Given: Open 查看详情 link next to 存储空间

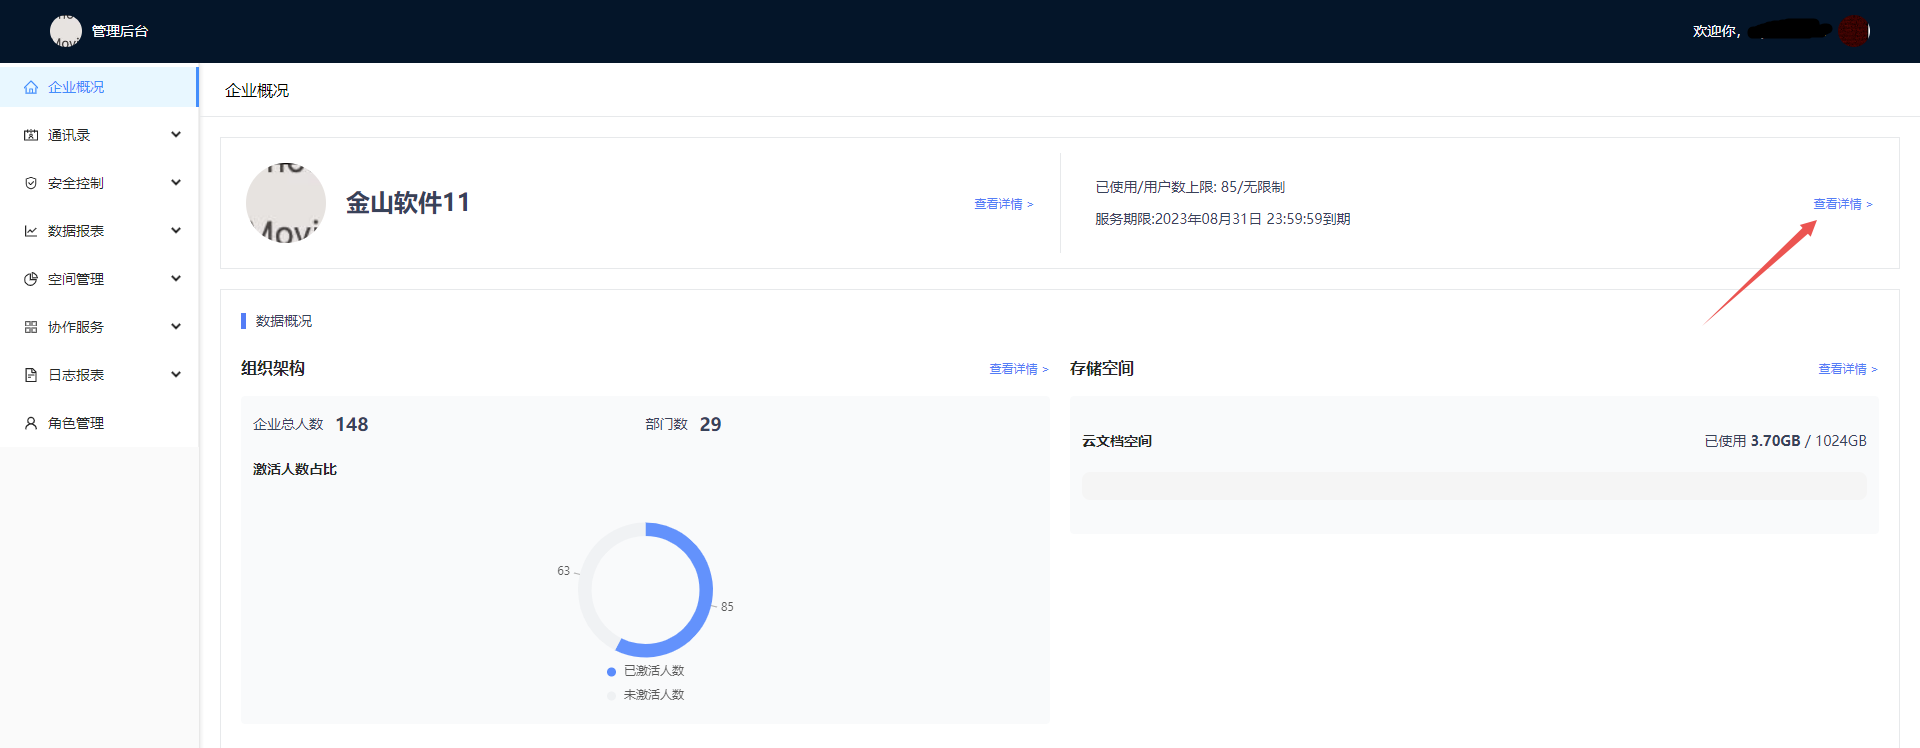Looking at the screenshot, I should pyautogui.click(x=1847, y=369).
